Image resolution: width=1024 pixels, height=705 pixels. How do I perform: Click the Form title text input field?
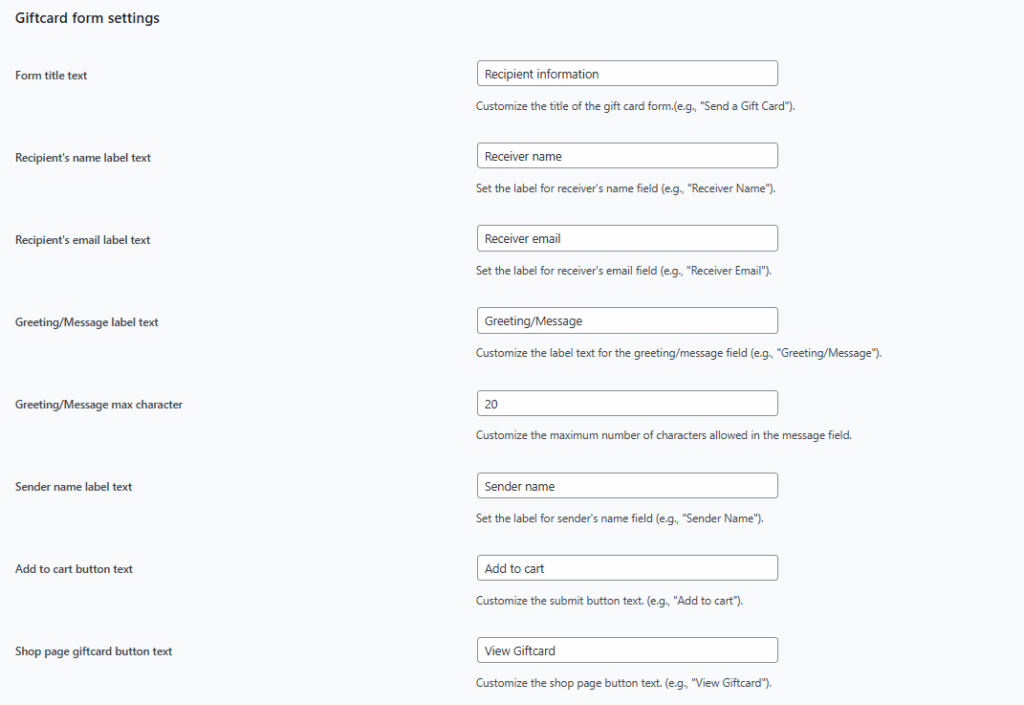[627, 74]
